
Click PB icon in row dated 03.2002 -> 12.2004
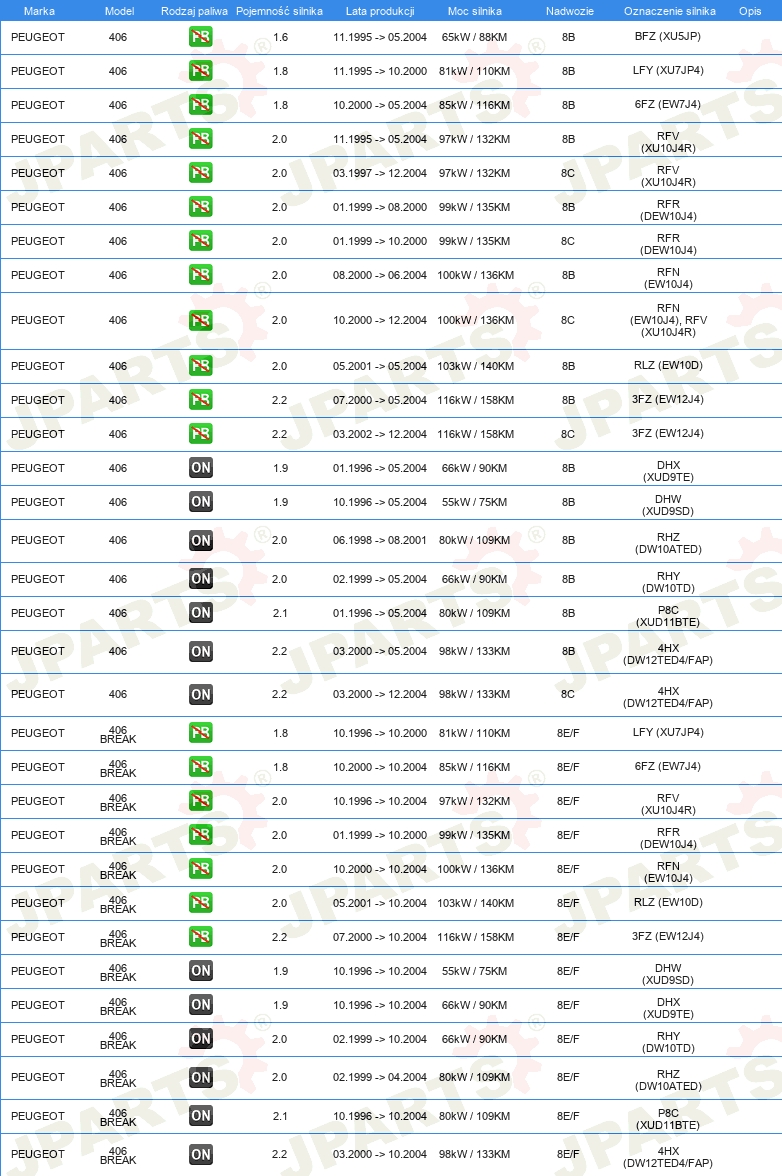point(200,434)
